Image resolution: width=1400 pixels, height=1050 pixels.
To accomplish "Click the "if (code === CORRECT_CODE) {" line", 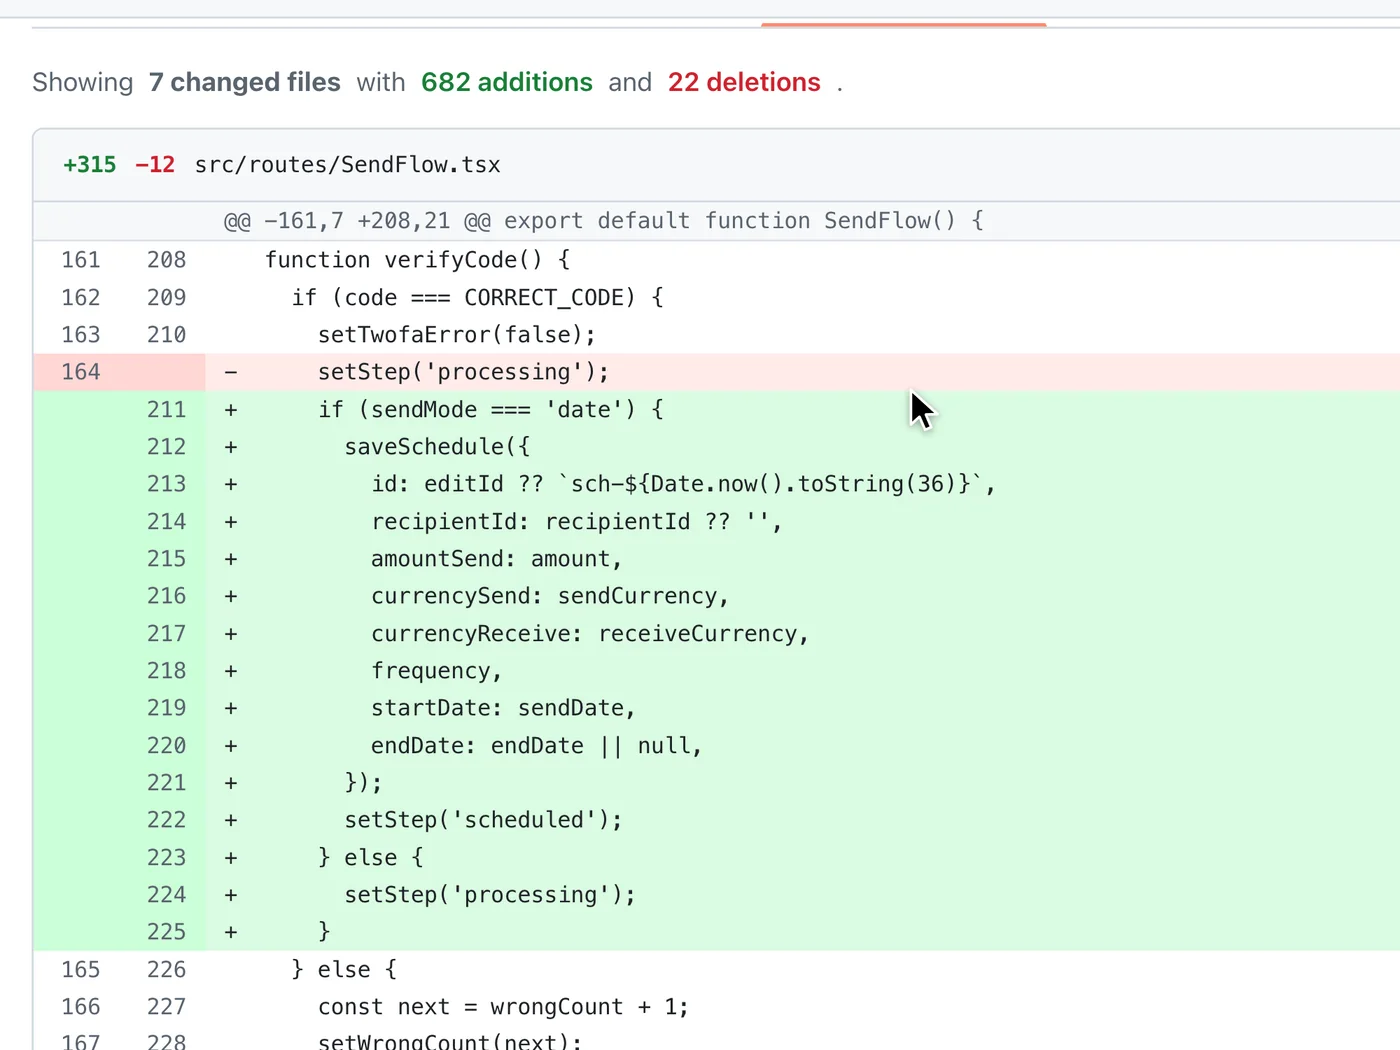I will click(478, 298).
